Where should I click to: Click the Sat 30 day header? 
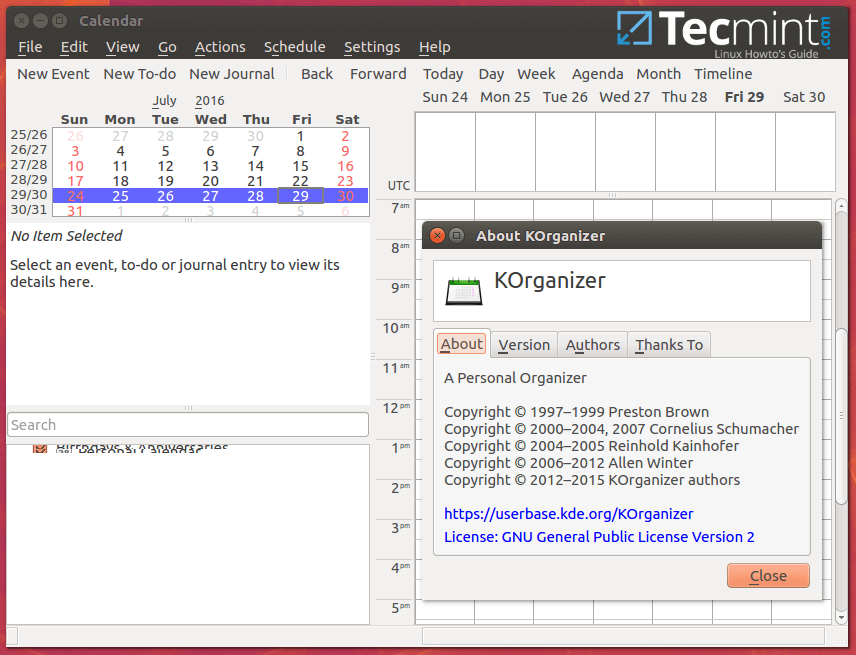pos(804,97)
